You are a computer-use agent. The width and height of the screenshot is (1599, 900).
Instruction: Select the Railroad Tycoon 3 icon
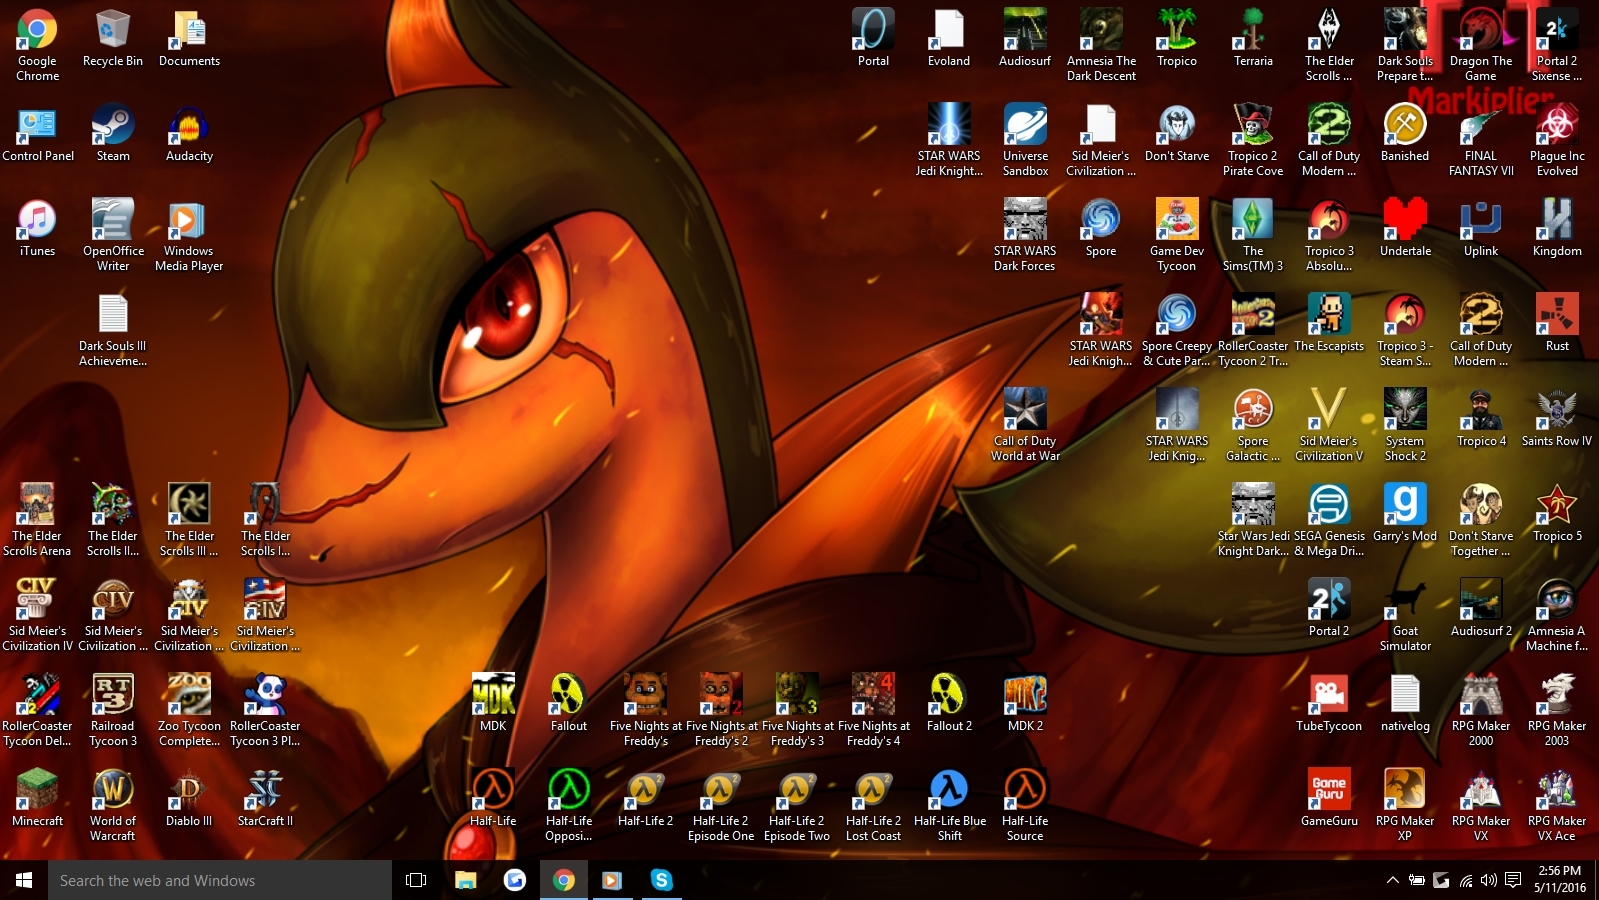(x=113, y=711)
